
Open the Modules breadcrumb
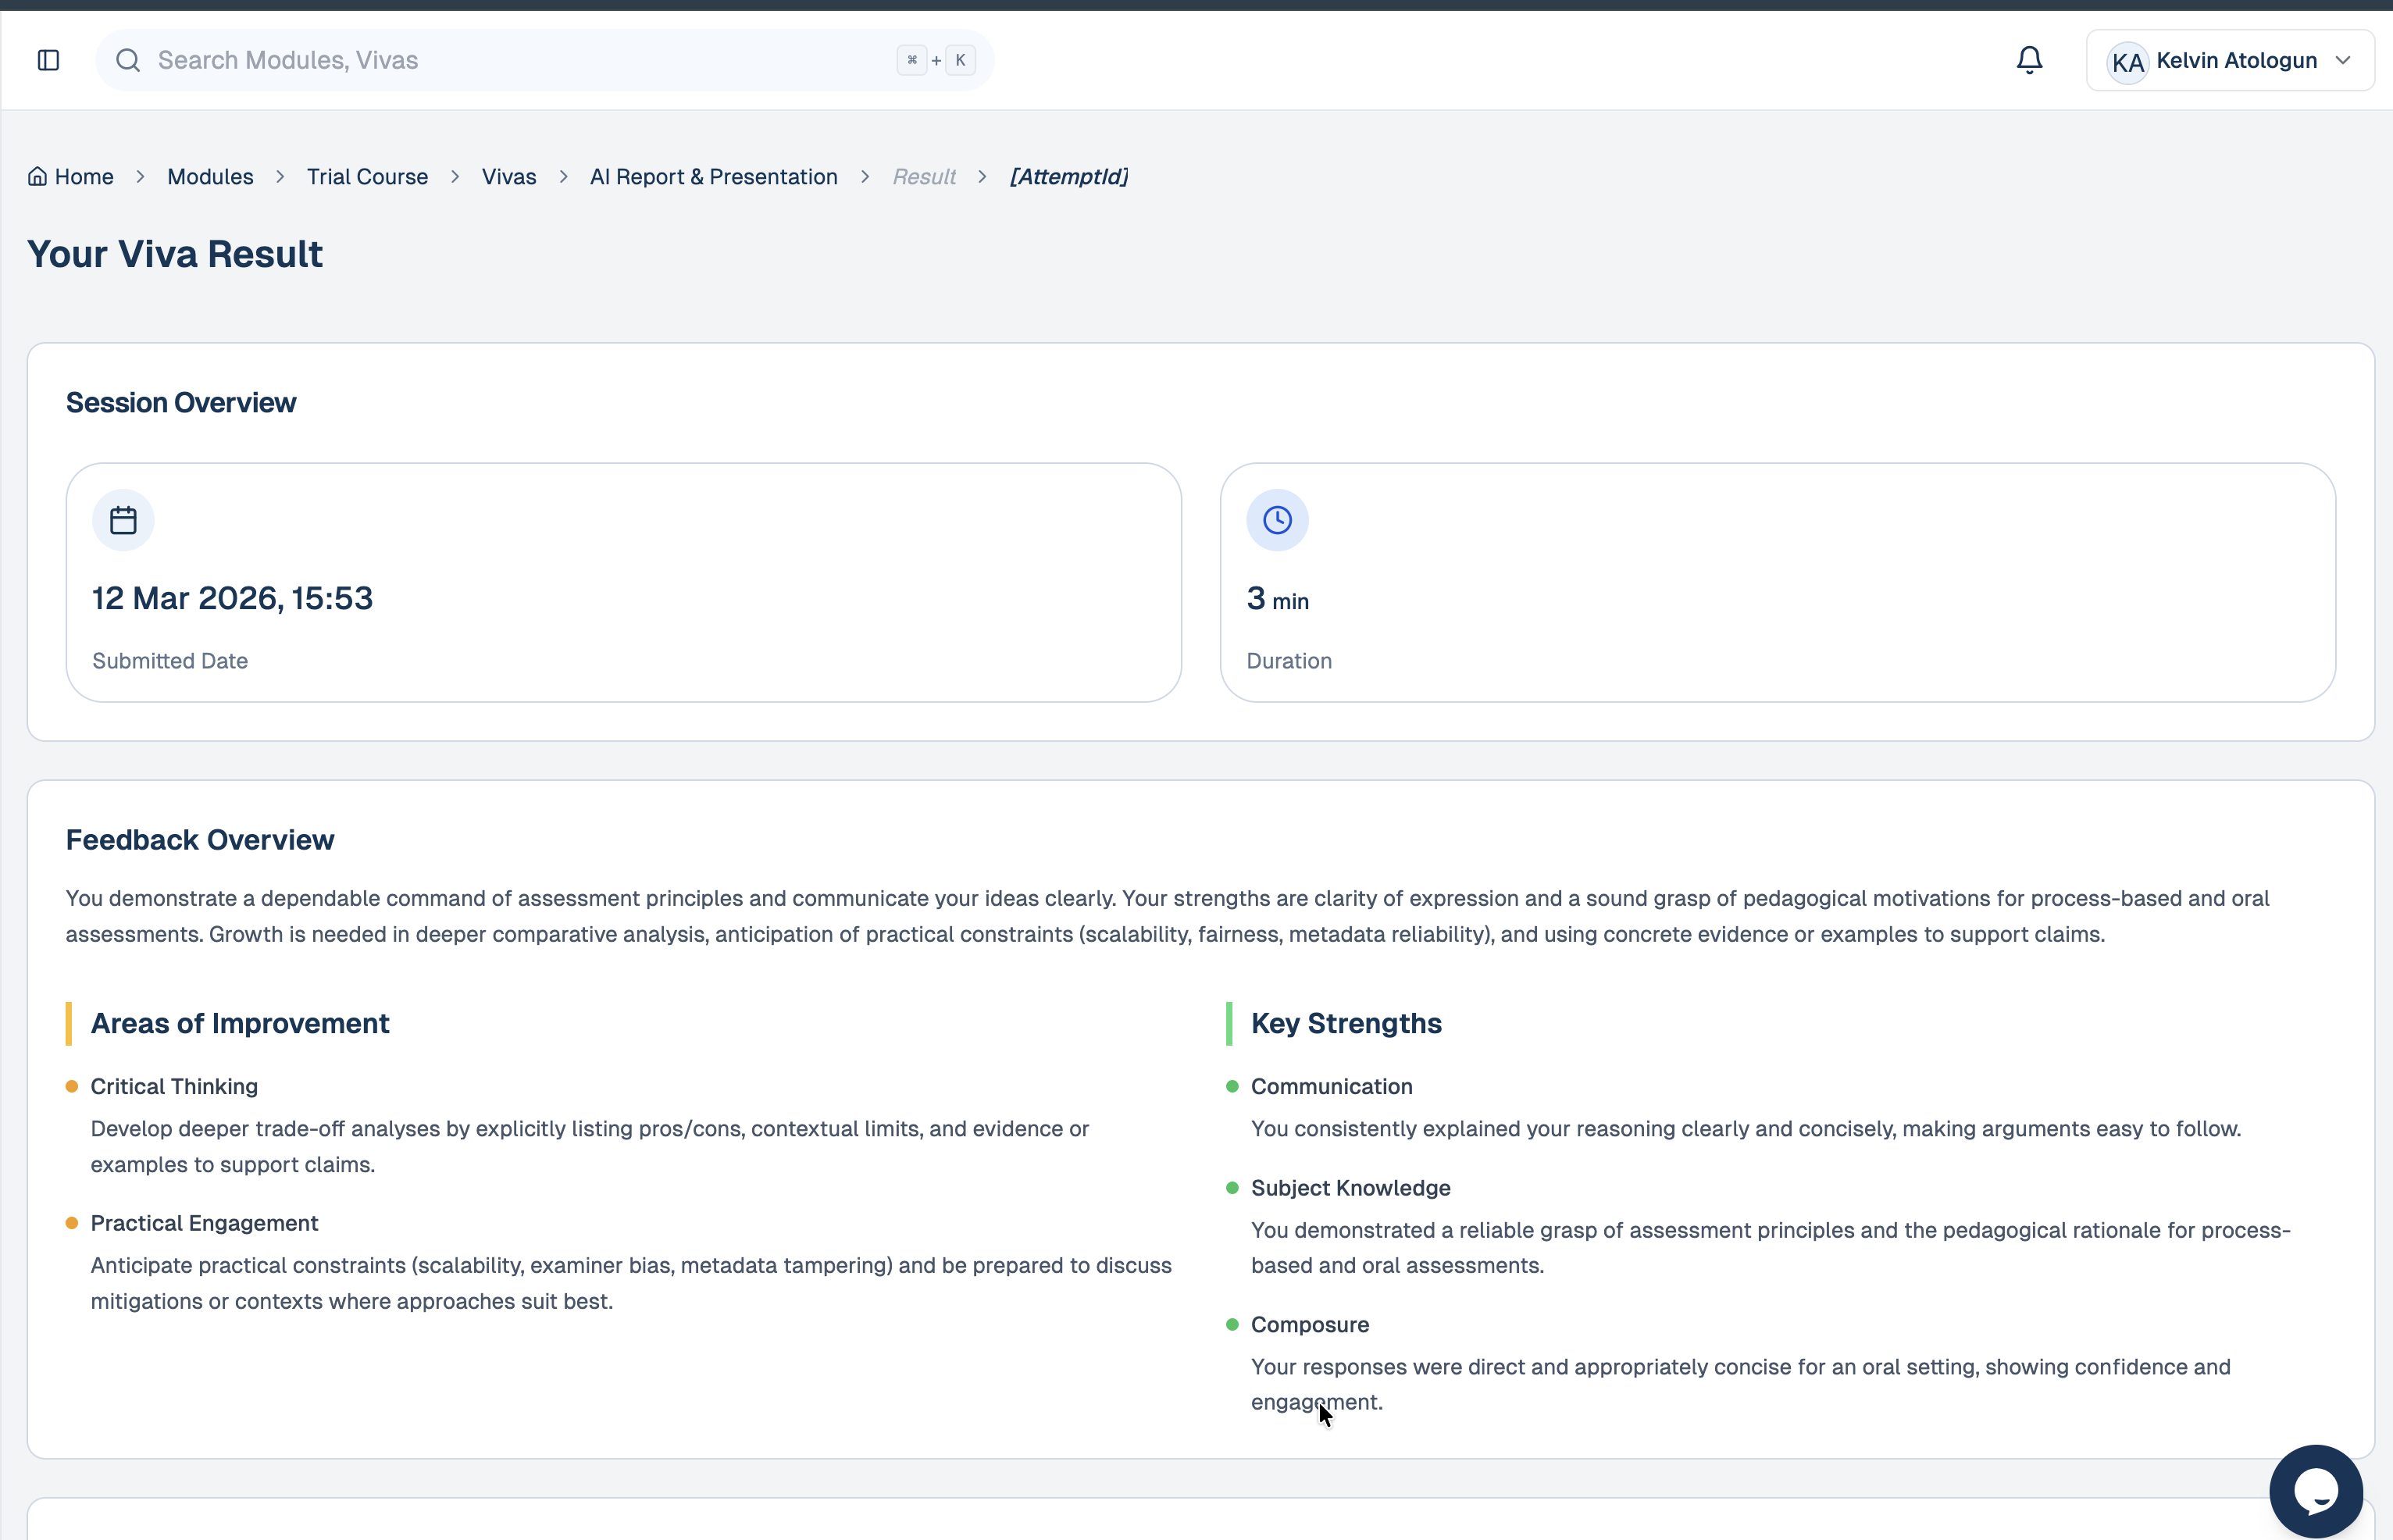(x=210, y=177)
